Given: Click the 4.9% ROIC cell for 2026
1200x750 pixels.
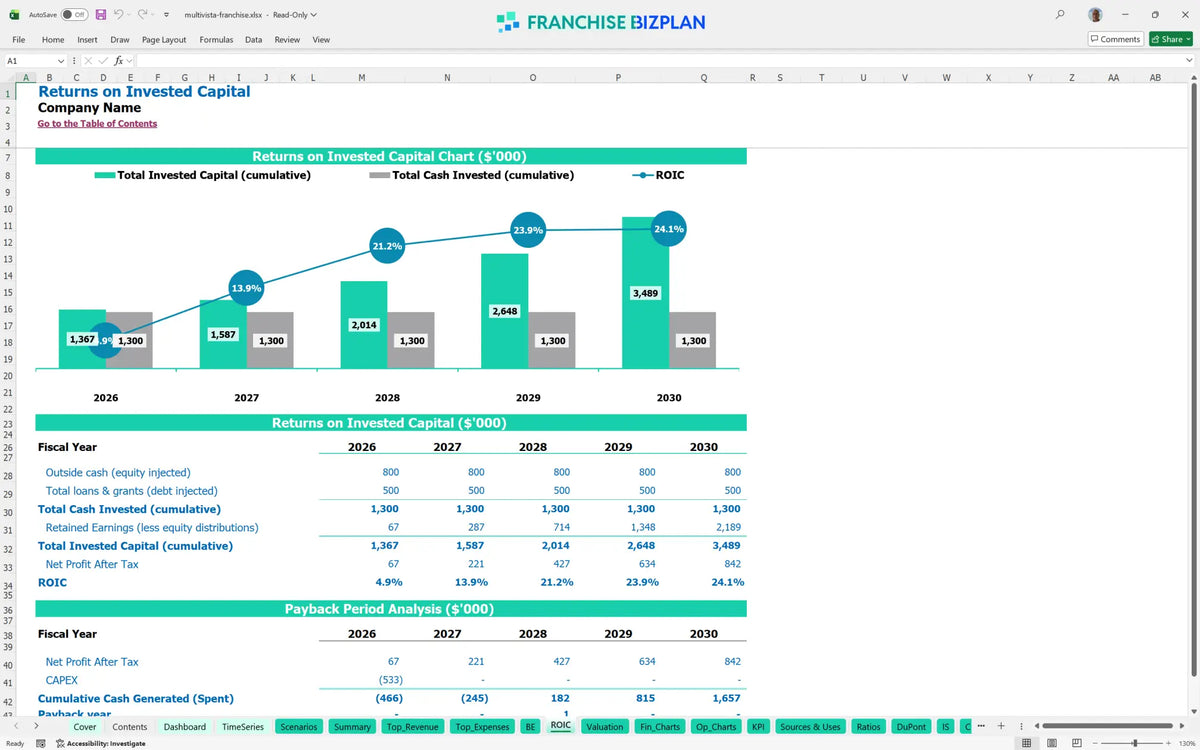Looking at the screenshot, I should [x=388, y=582].
